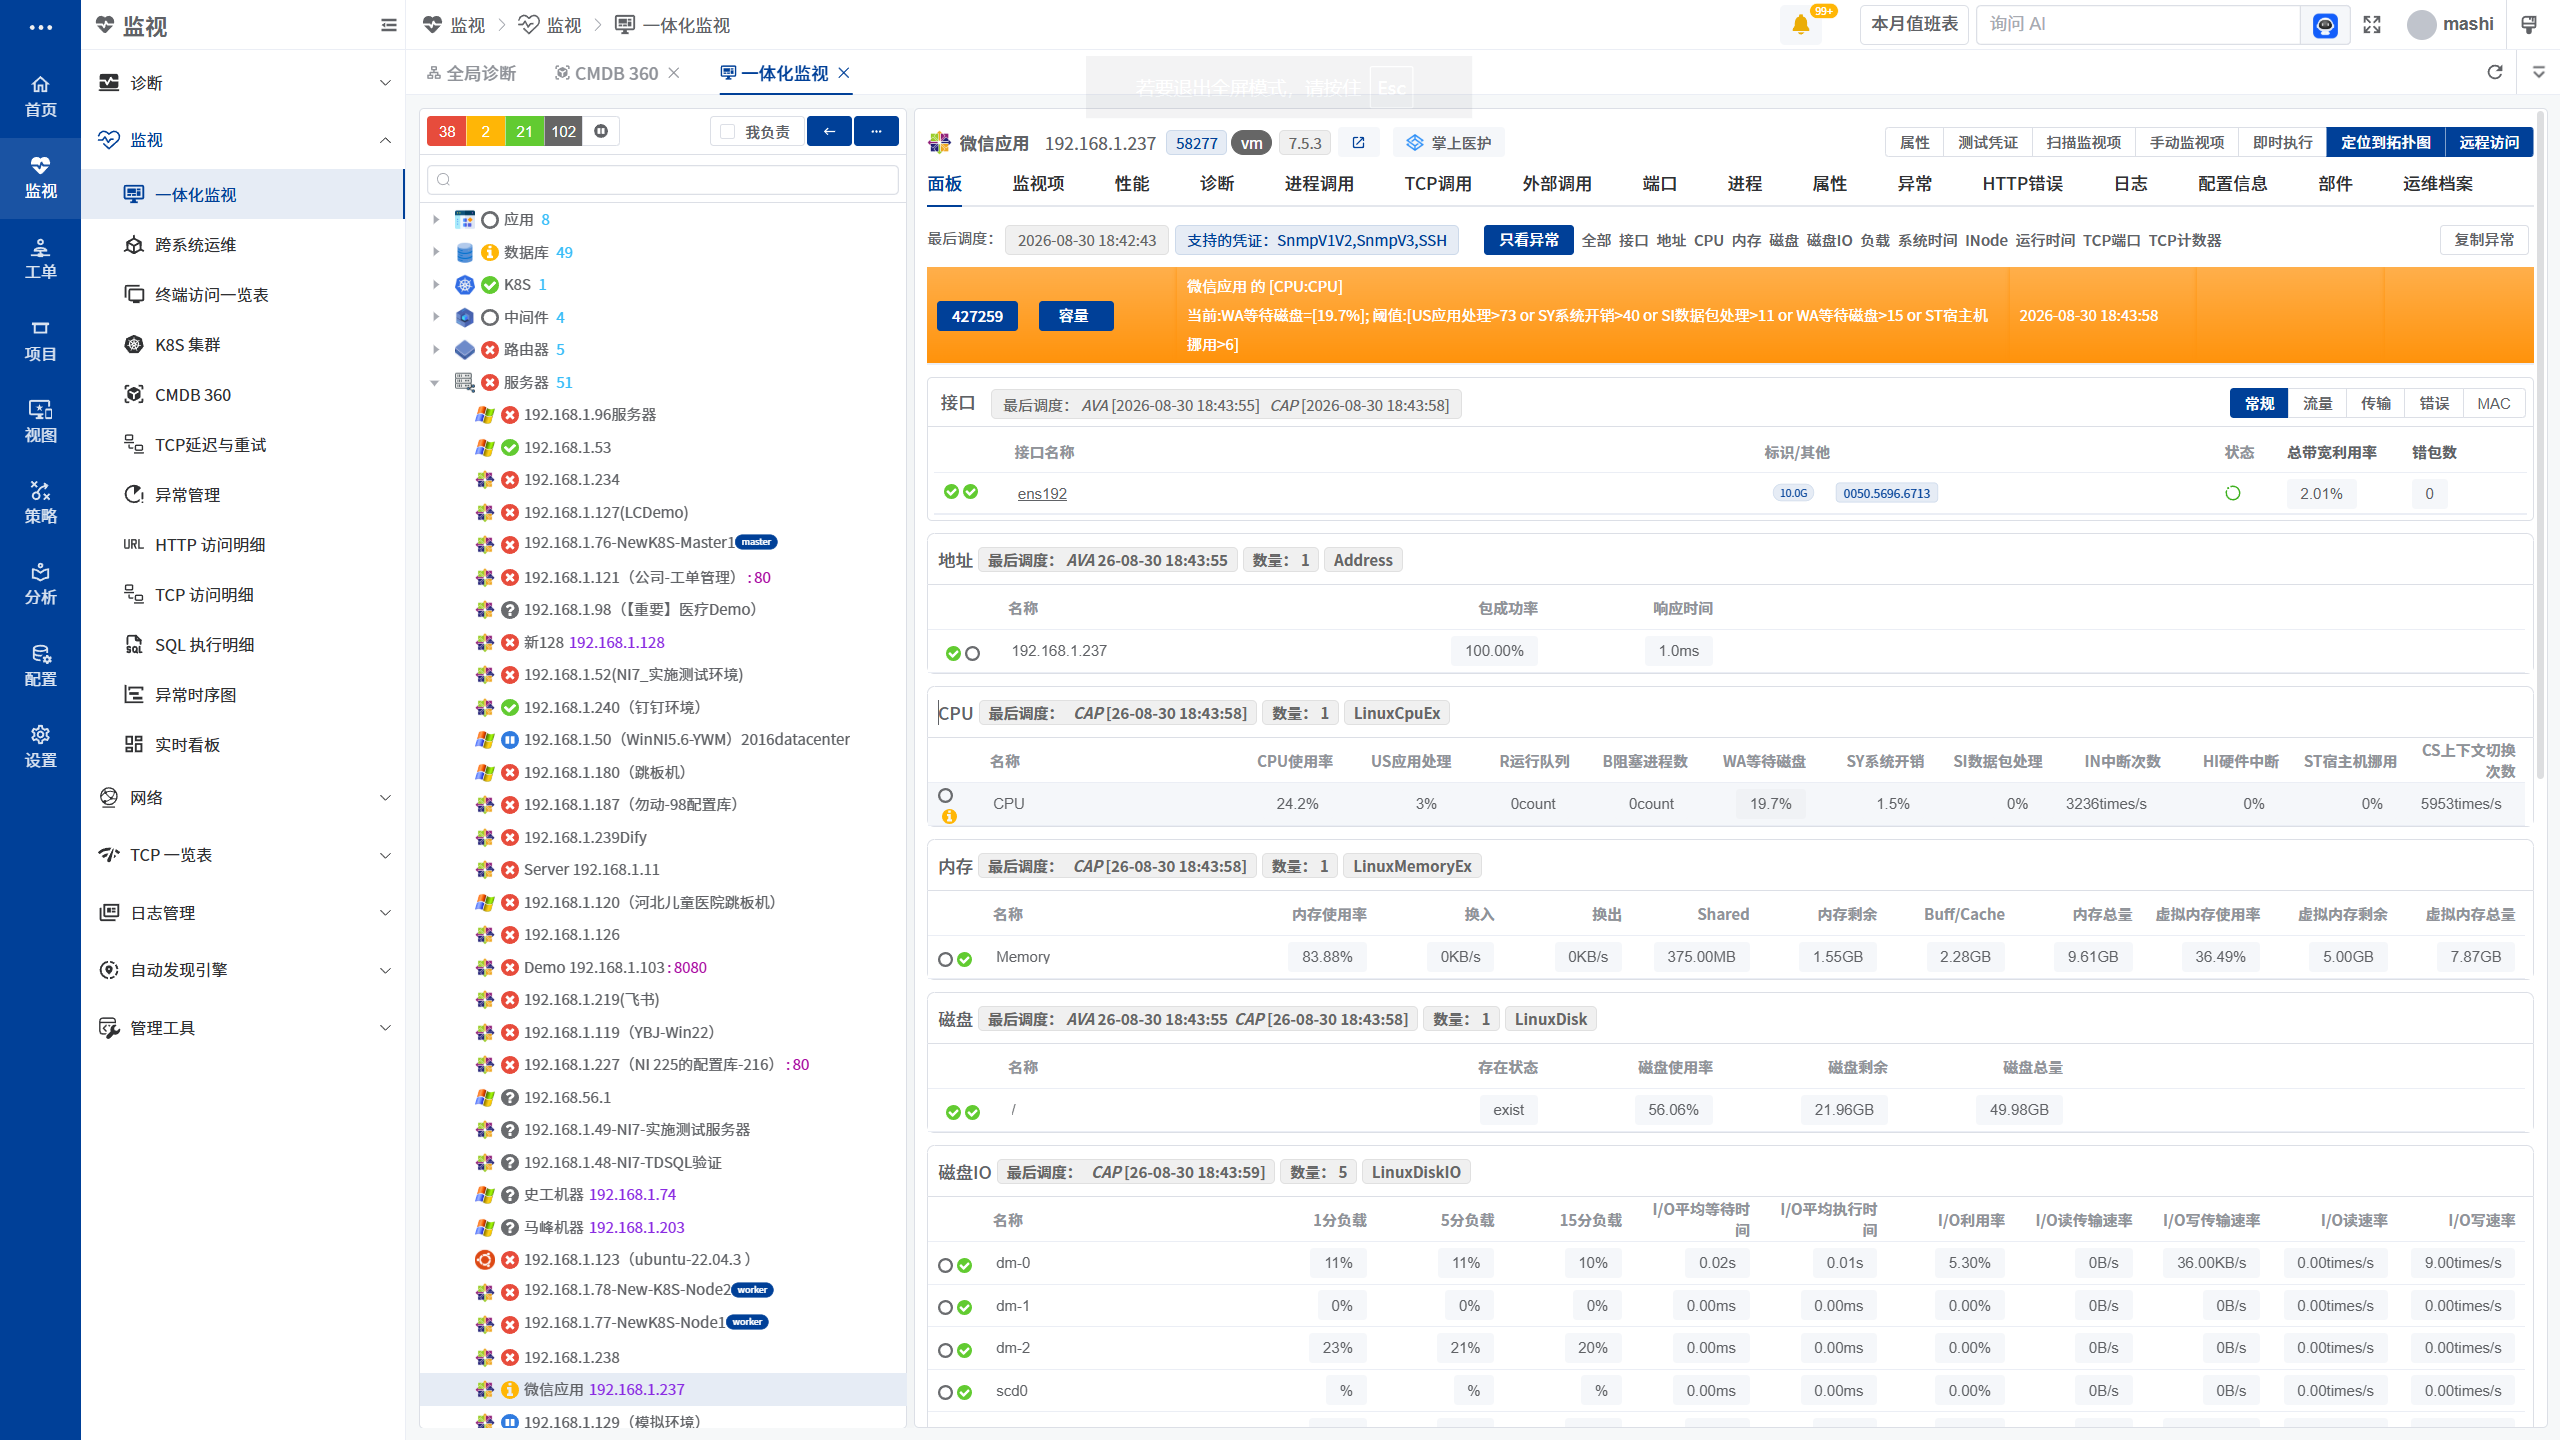2560x1440 pixels.
Task: Expand the 中间件 tree node
Action: [x=436, y=317]
